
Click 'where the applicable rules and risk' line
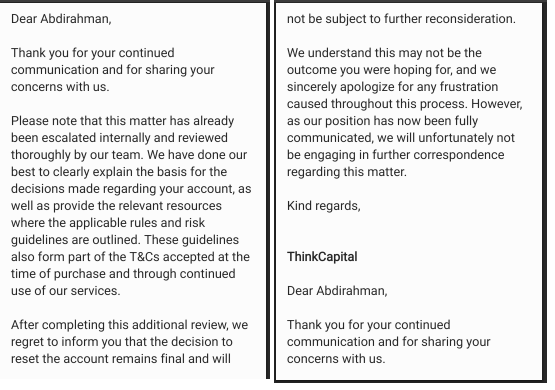(x=108, y=223)
